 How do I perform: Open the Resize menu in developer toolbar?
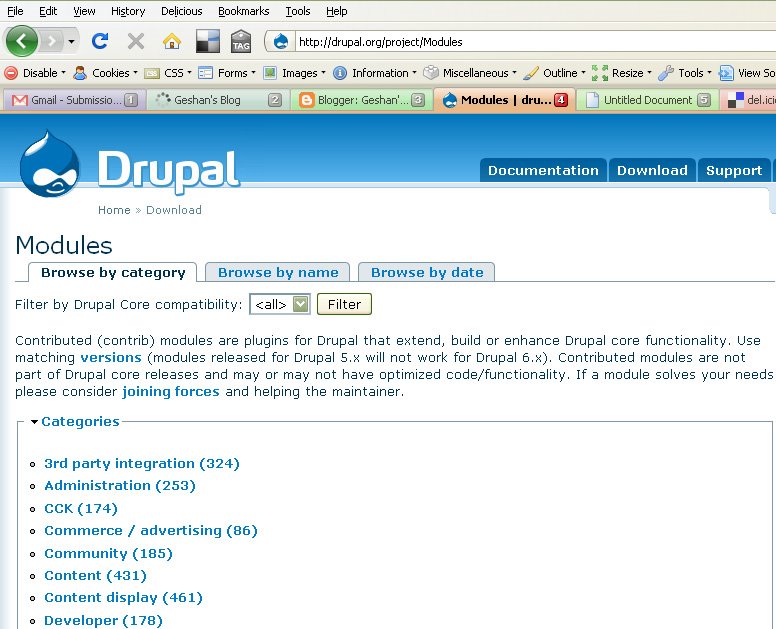622,73
